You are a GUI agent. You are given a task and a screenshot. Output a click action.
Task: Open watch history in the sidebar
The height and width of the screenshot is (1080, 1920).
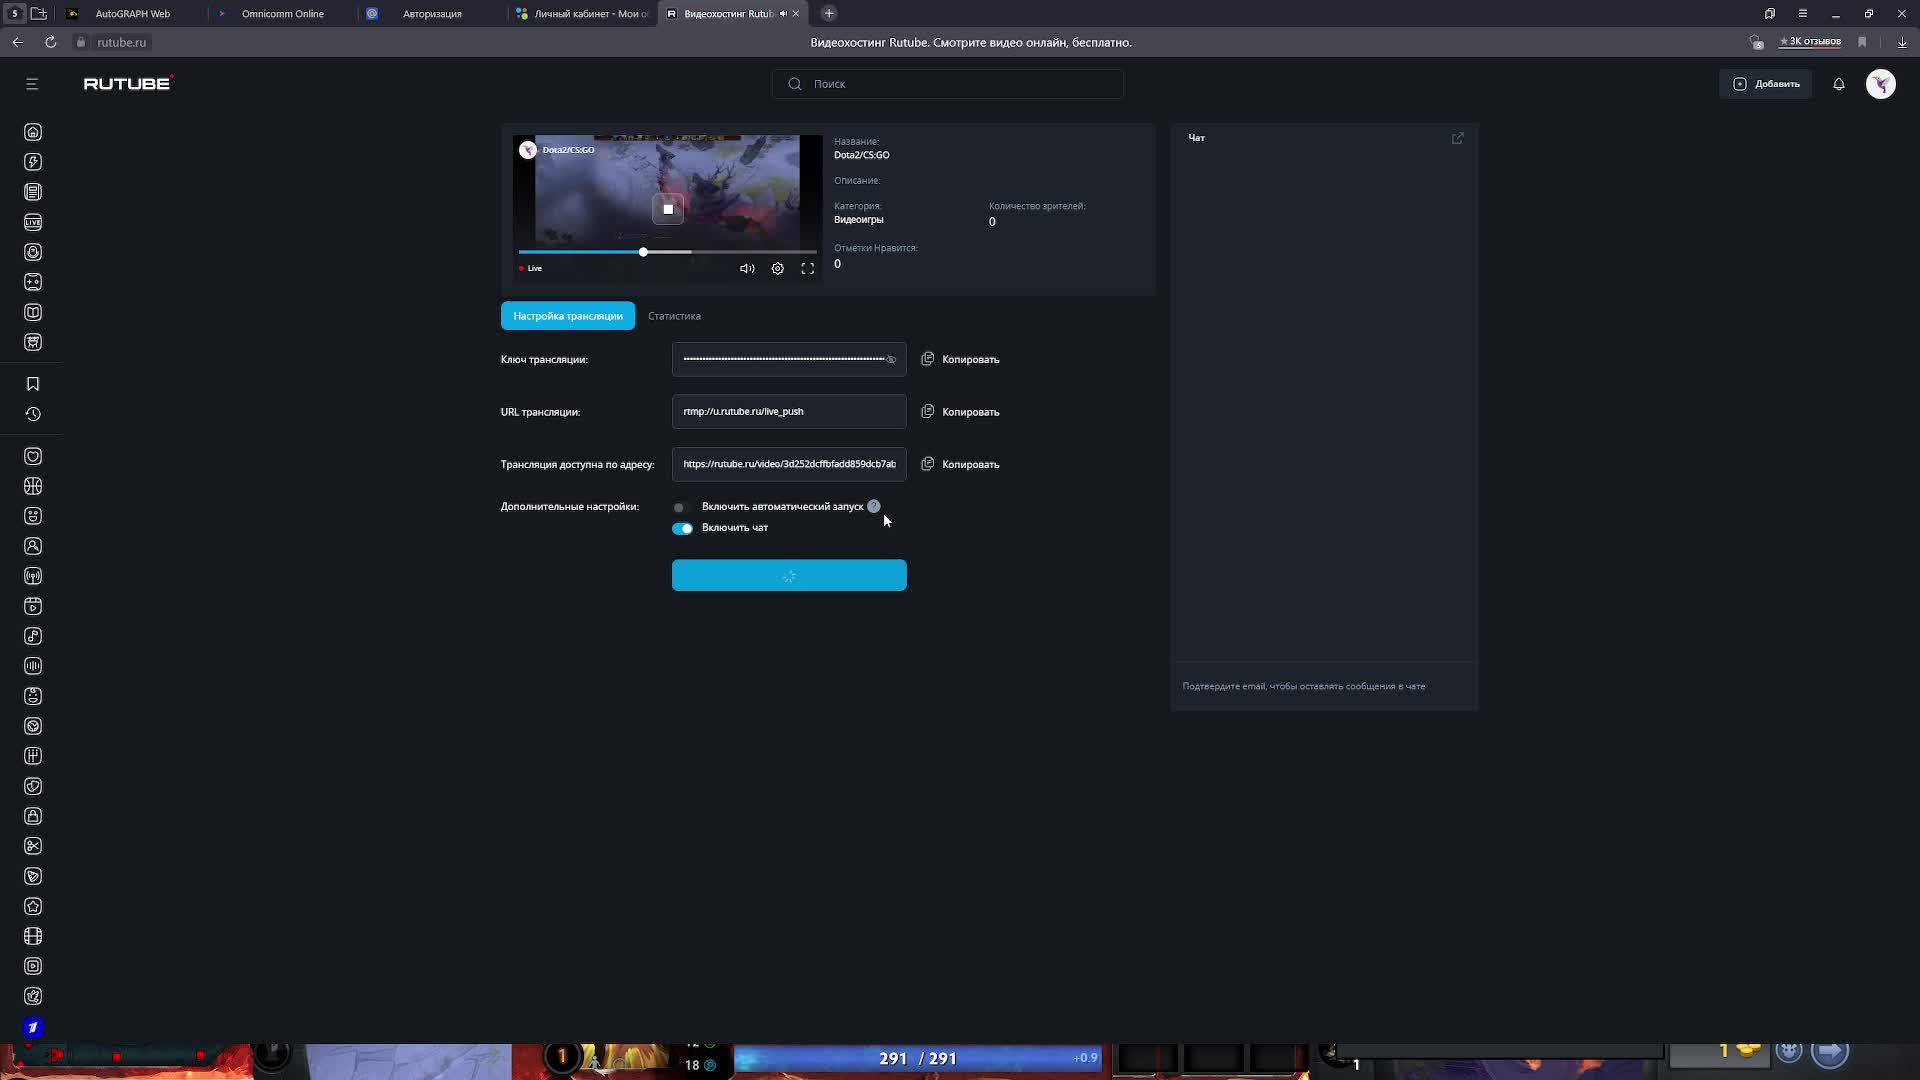coord(33,414)
